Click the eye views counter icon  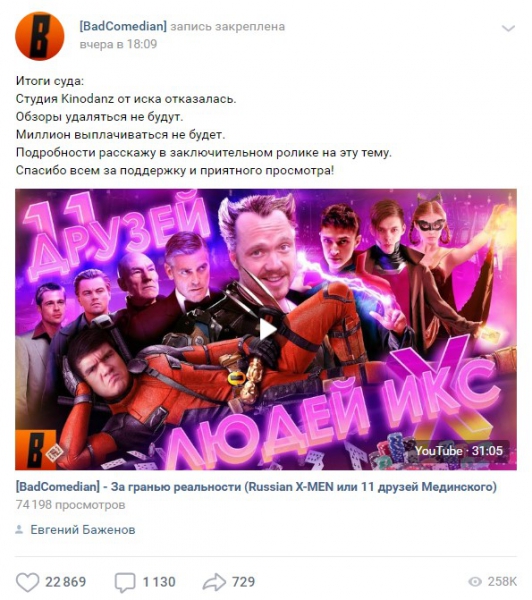coord(475,582)
